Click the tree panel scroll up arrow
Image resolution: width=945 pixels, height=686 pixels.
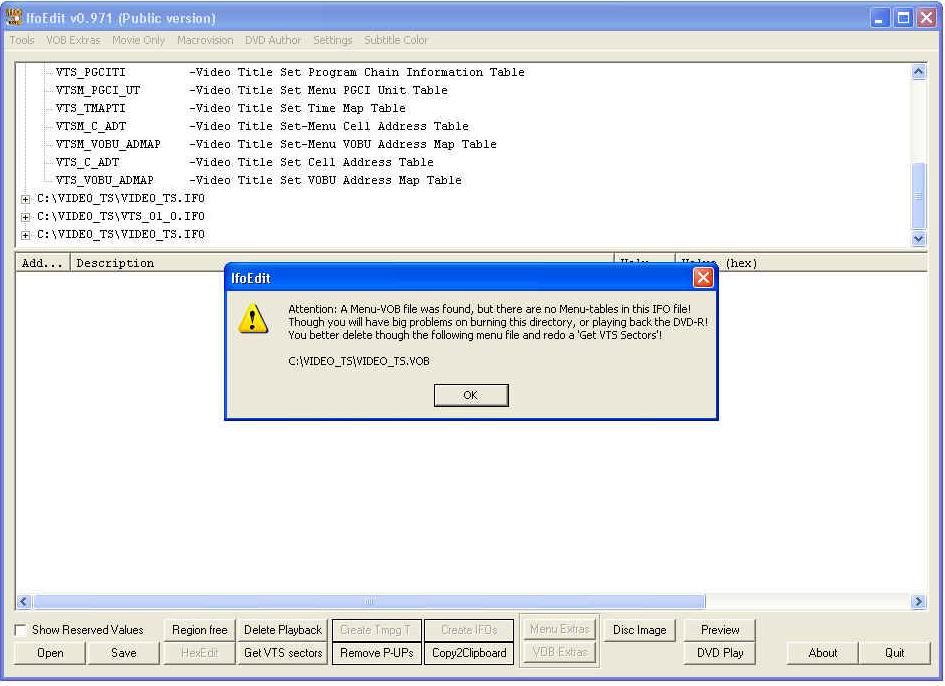coord(918,72)
